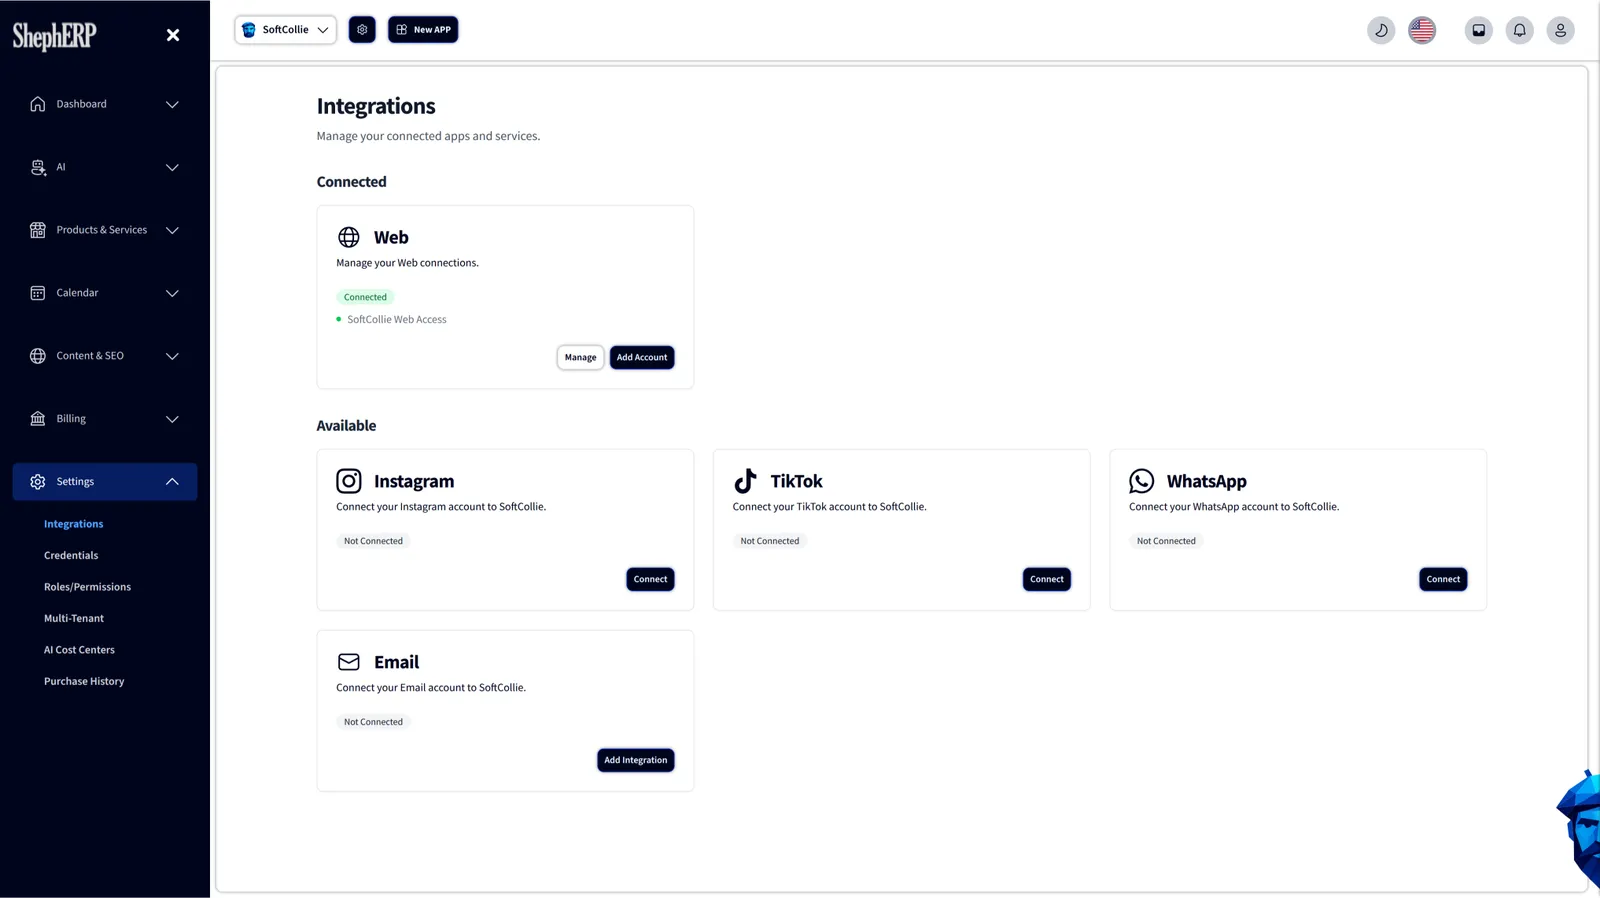Click the Web globe icon in Connected card

[x=349, y=237]
